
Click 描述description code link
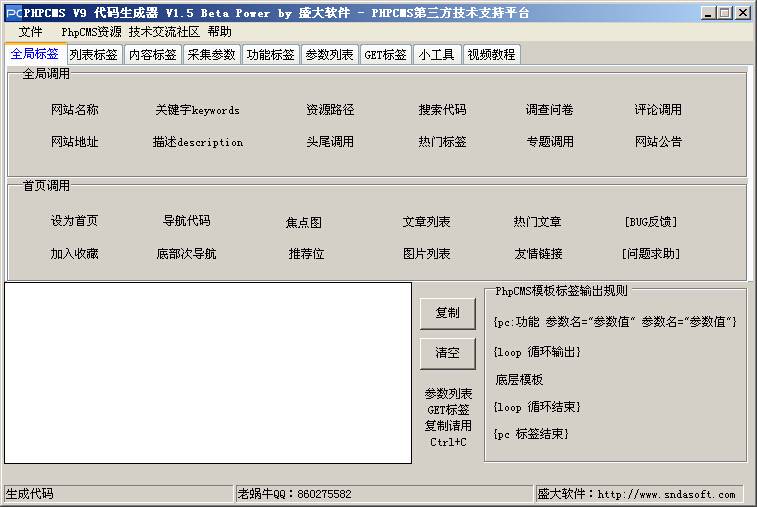197,142
